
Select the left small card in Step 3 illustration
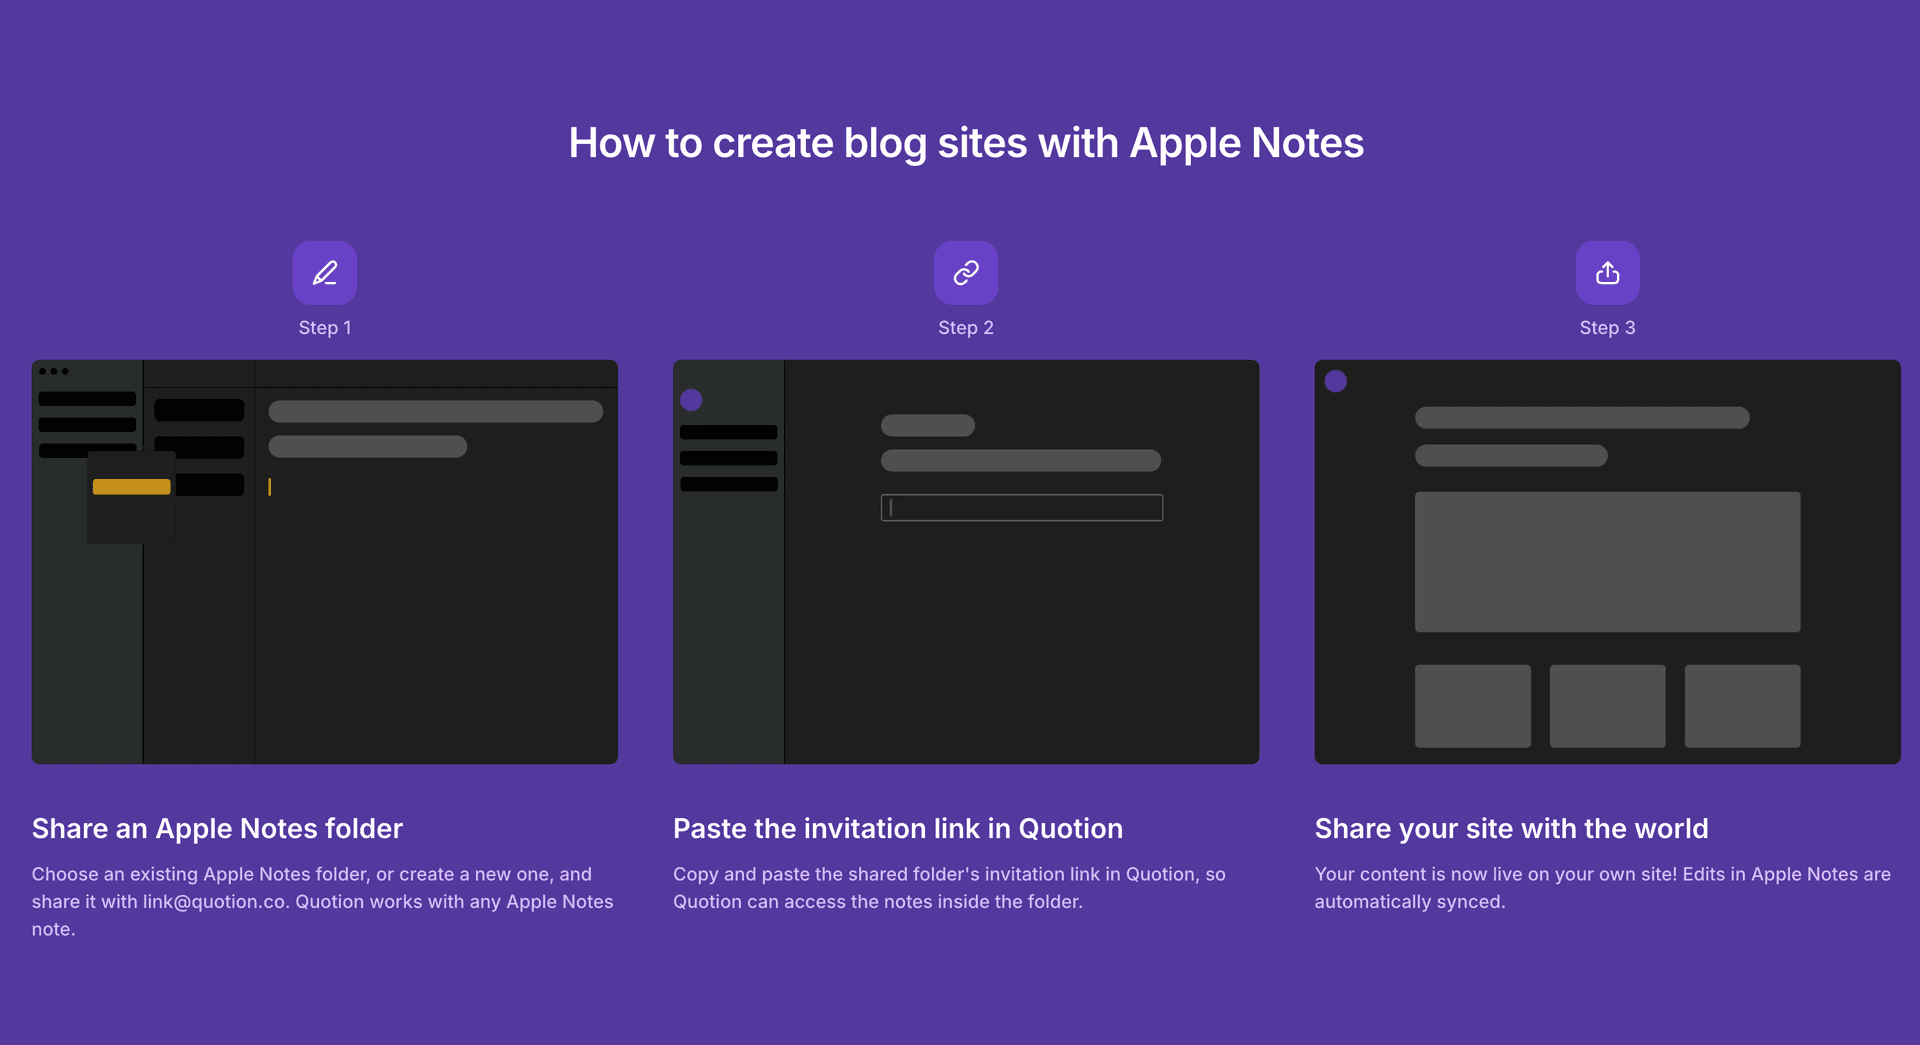click(x=1472, y=706)
